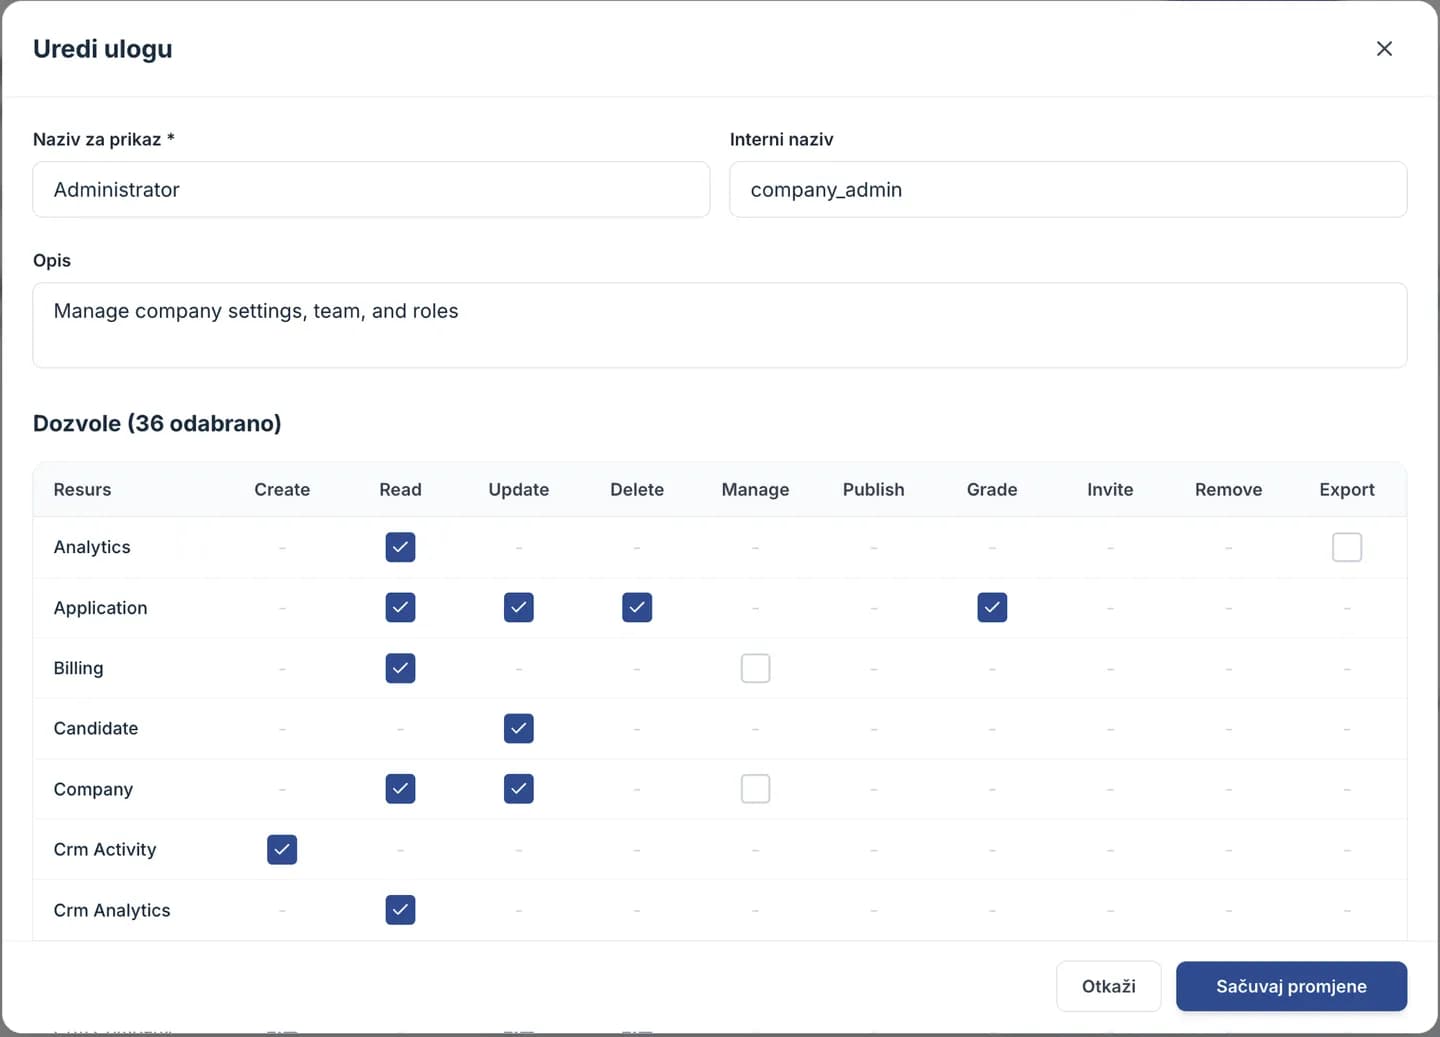Click Sačuvaj promjene button
Image resolution: width=1440 pixels, height=1037 pixels.
click(x=1292, y=986)
